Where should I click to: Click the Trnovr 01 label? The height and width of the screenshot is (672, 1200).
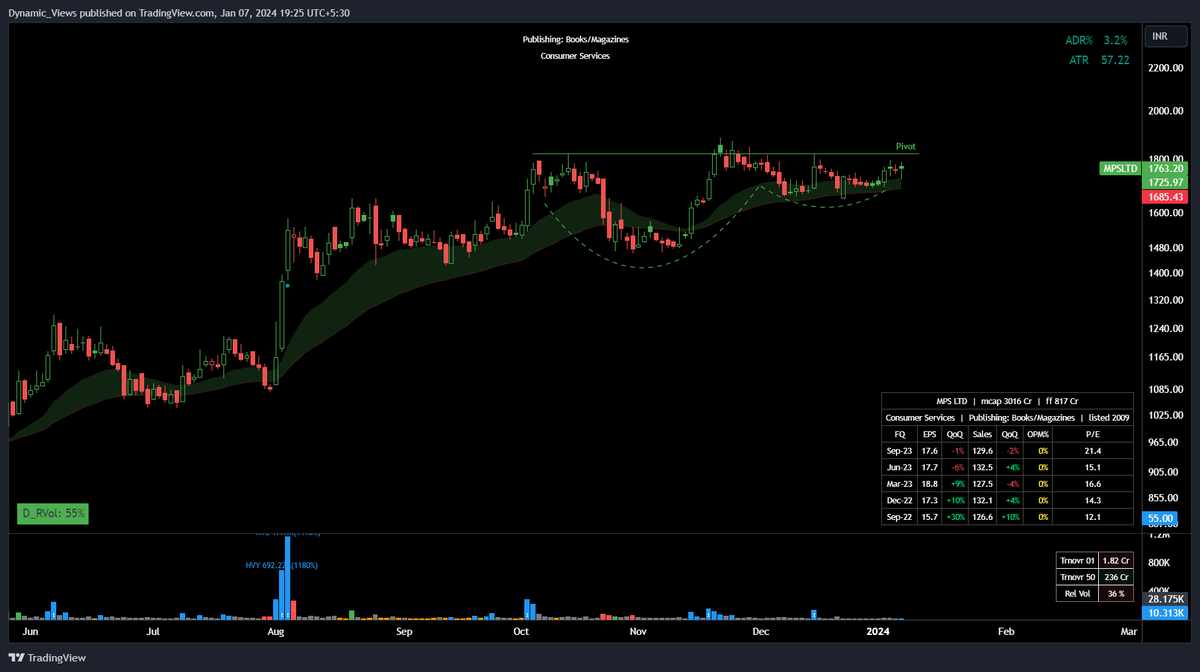1077,560
